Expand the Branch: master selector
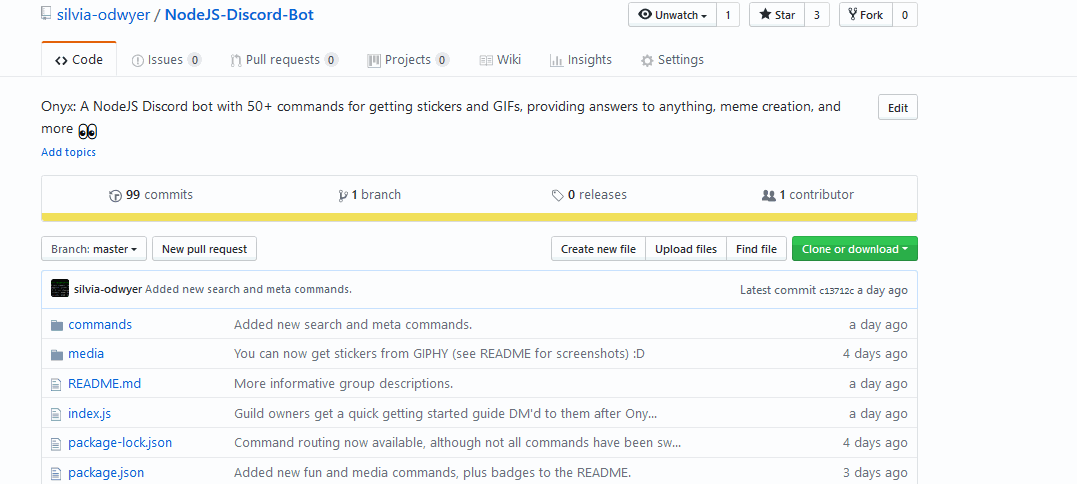The image size is (1077, 484). tap(95, 249)
